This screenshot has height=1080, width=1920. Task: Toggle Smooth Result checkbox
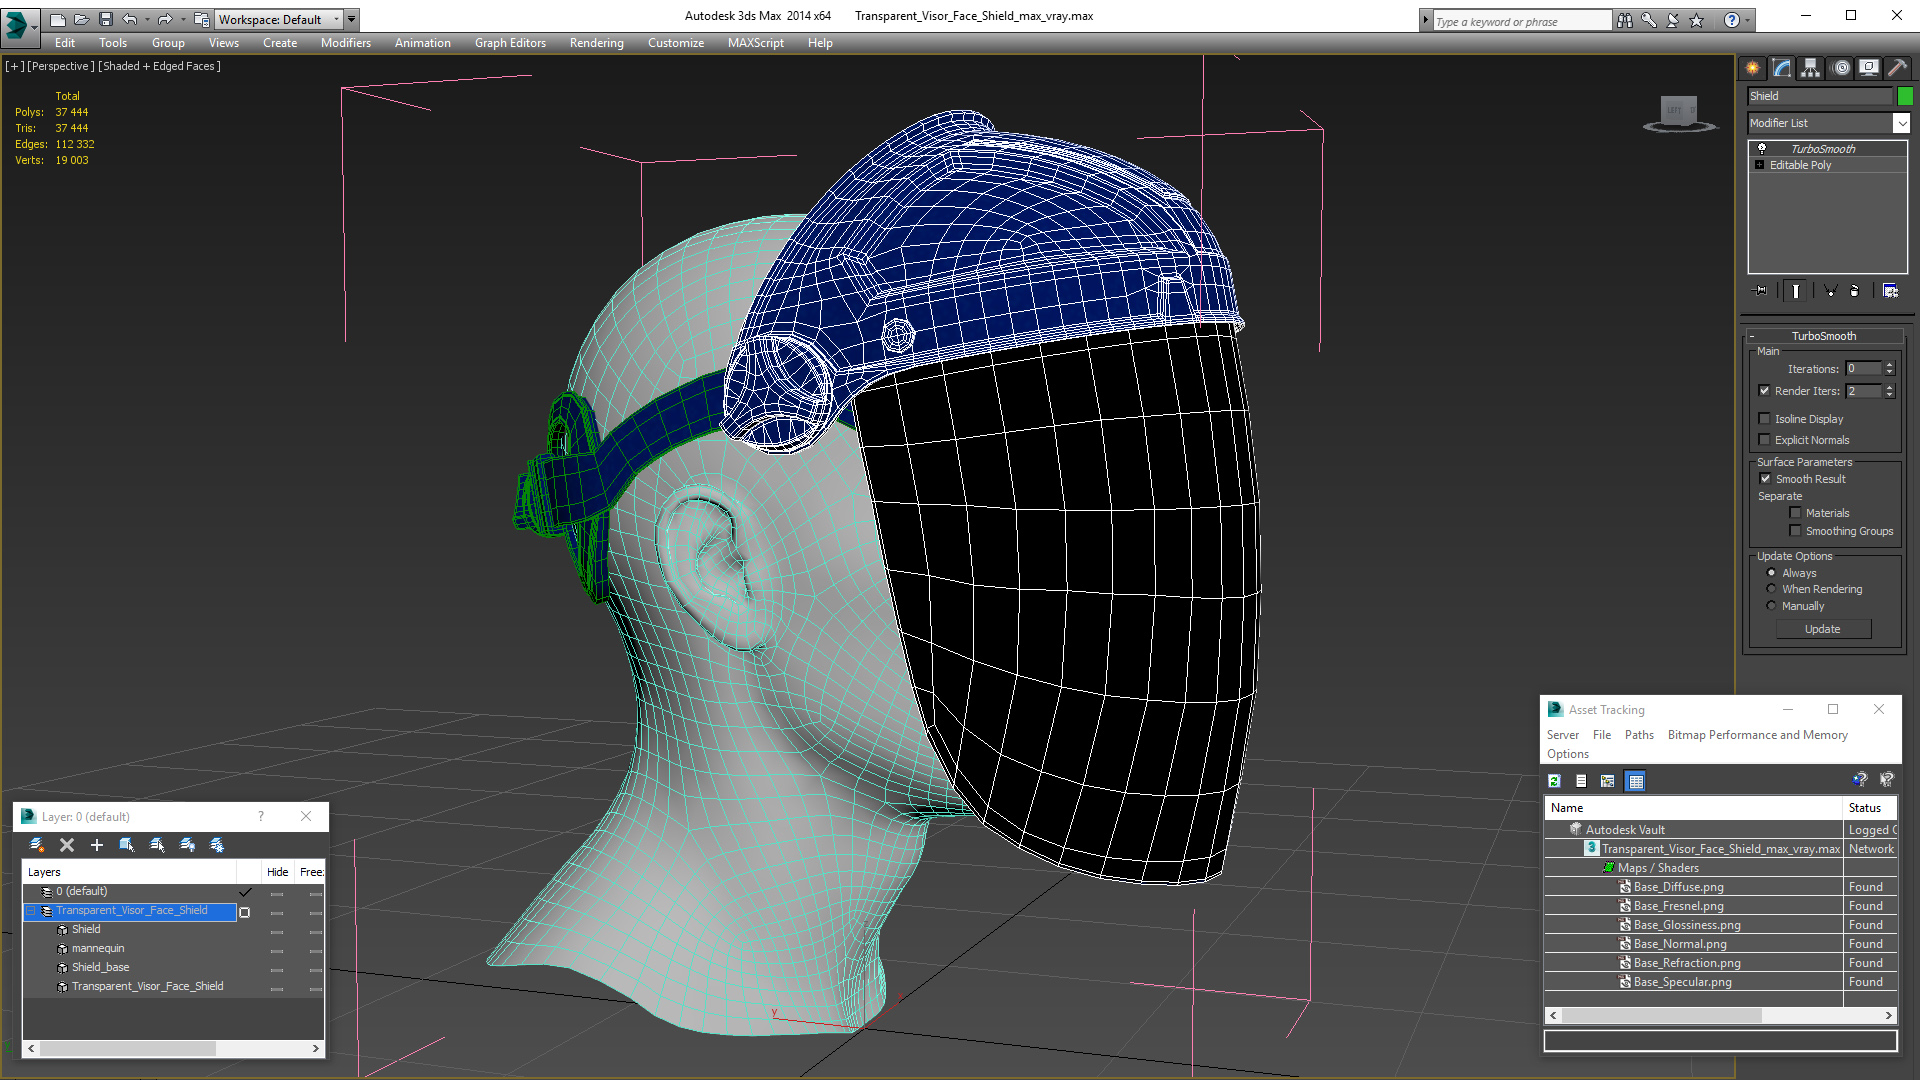[x=1765, y=479]
